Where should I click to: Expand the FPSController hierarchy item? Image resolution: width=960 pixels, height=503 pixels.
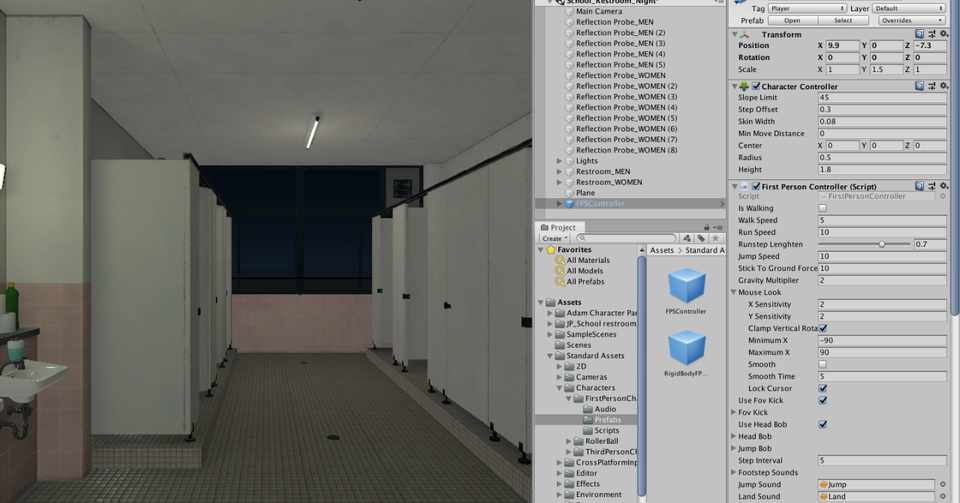(x=559, y=204)
